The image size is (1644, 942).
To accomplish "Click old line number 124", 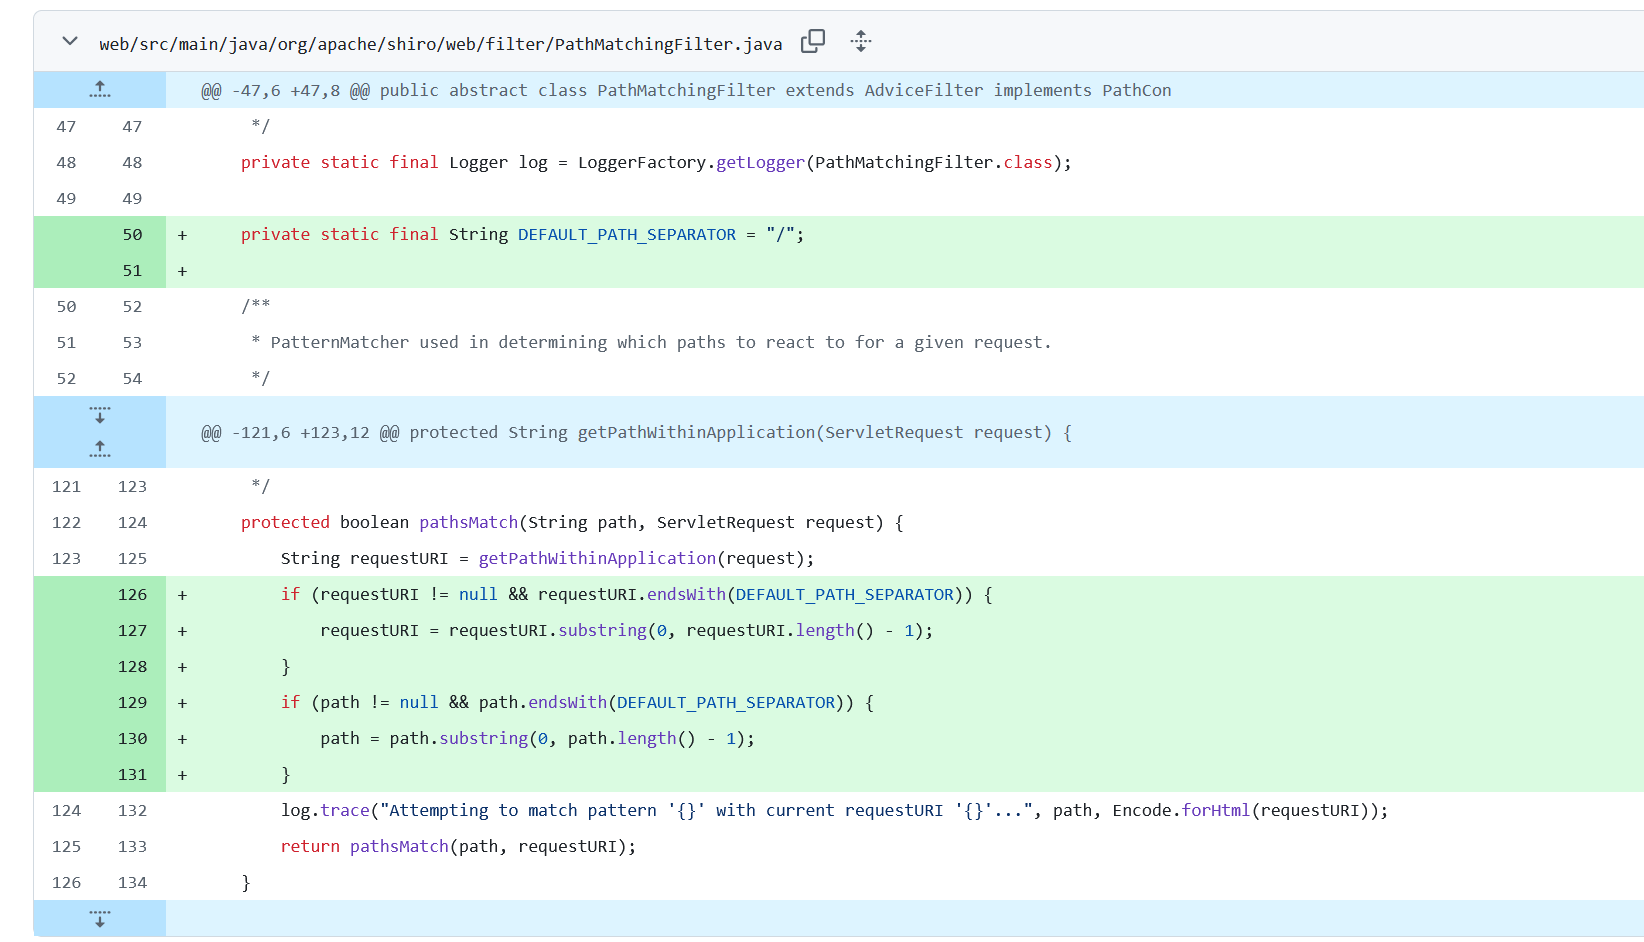I will click(x=66, y=810).
